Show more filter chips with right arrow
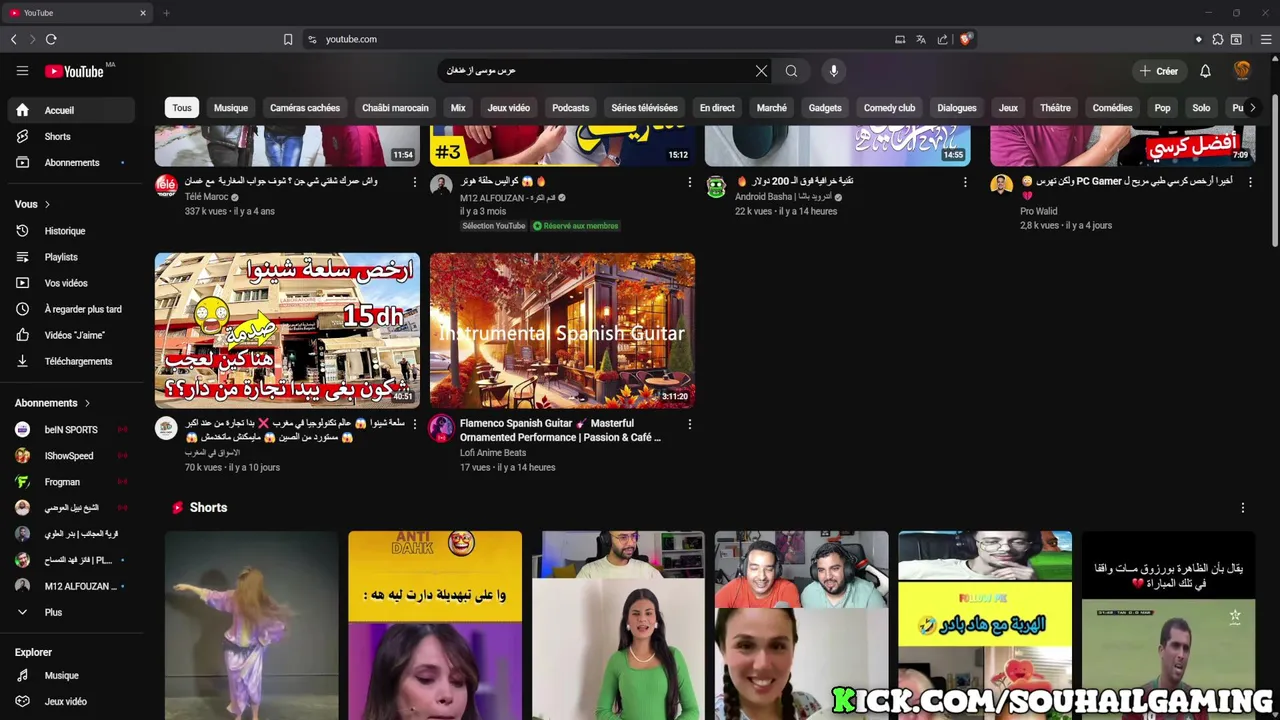This screenshot has height=720, width=1280. (x=1252, y=108)
